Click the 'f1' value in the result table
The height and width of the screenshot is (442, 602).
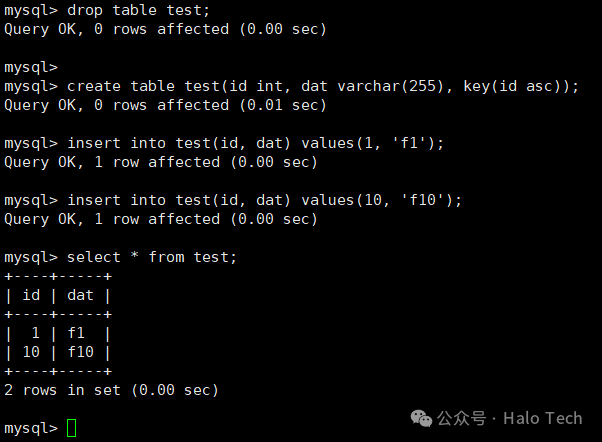click(76, 333)
